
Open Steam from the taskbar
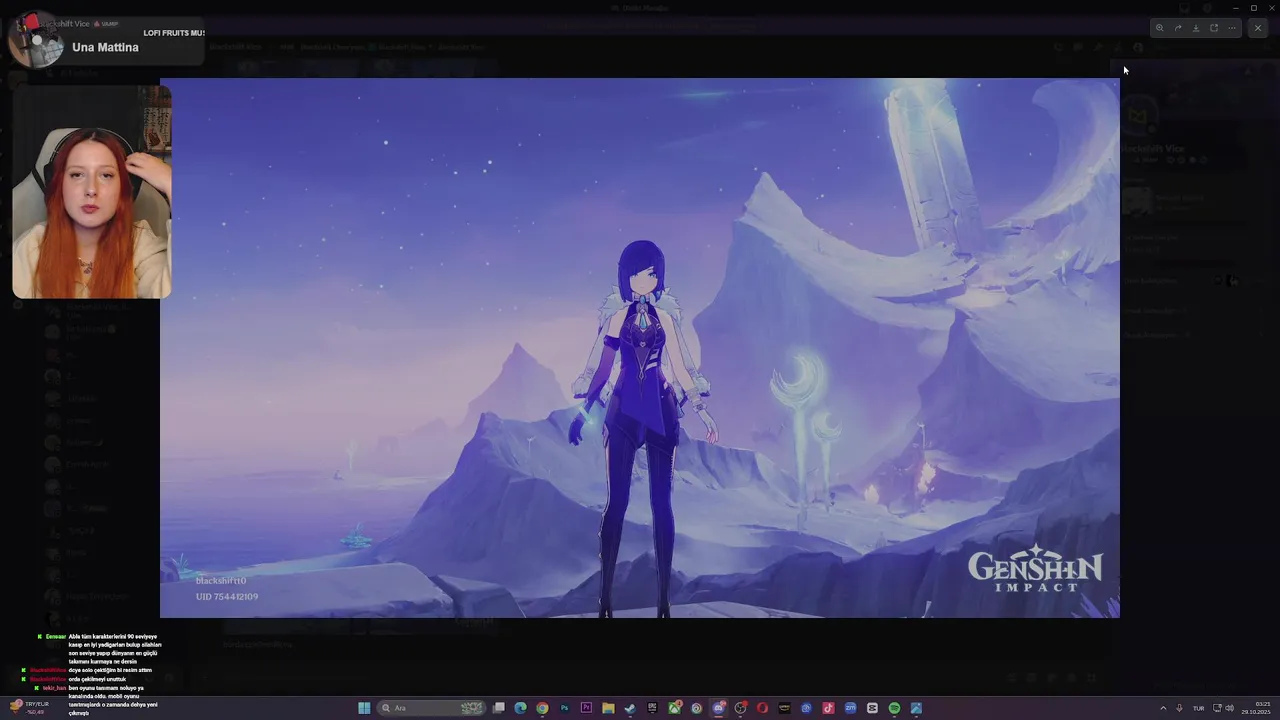[x=630, y=708]
